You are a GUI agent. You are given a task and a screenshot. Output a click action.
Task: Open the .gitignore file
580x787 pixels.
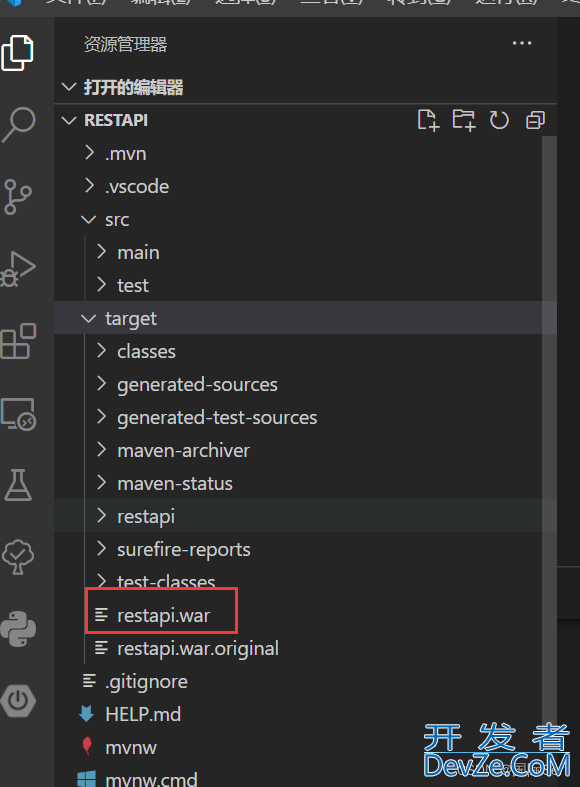[147, 682]
